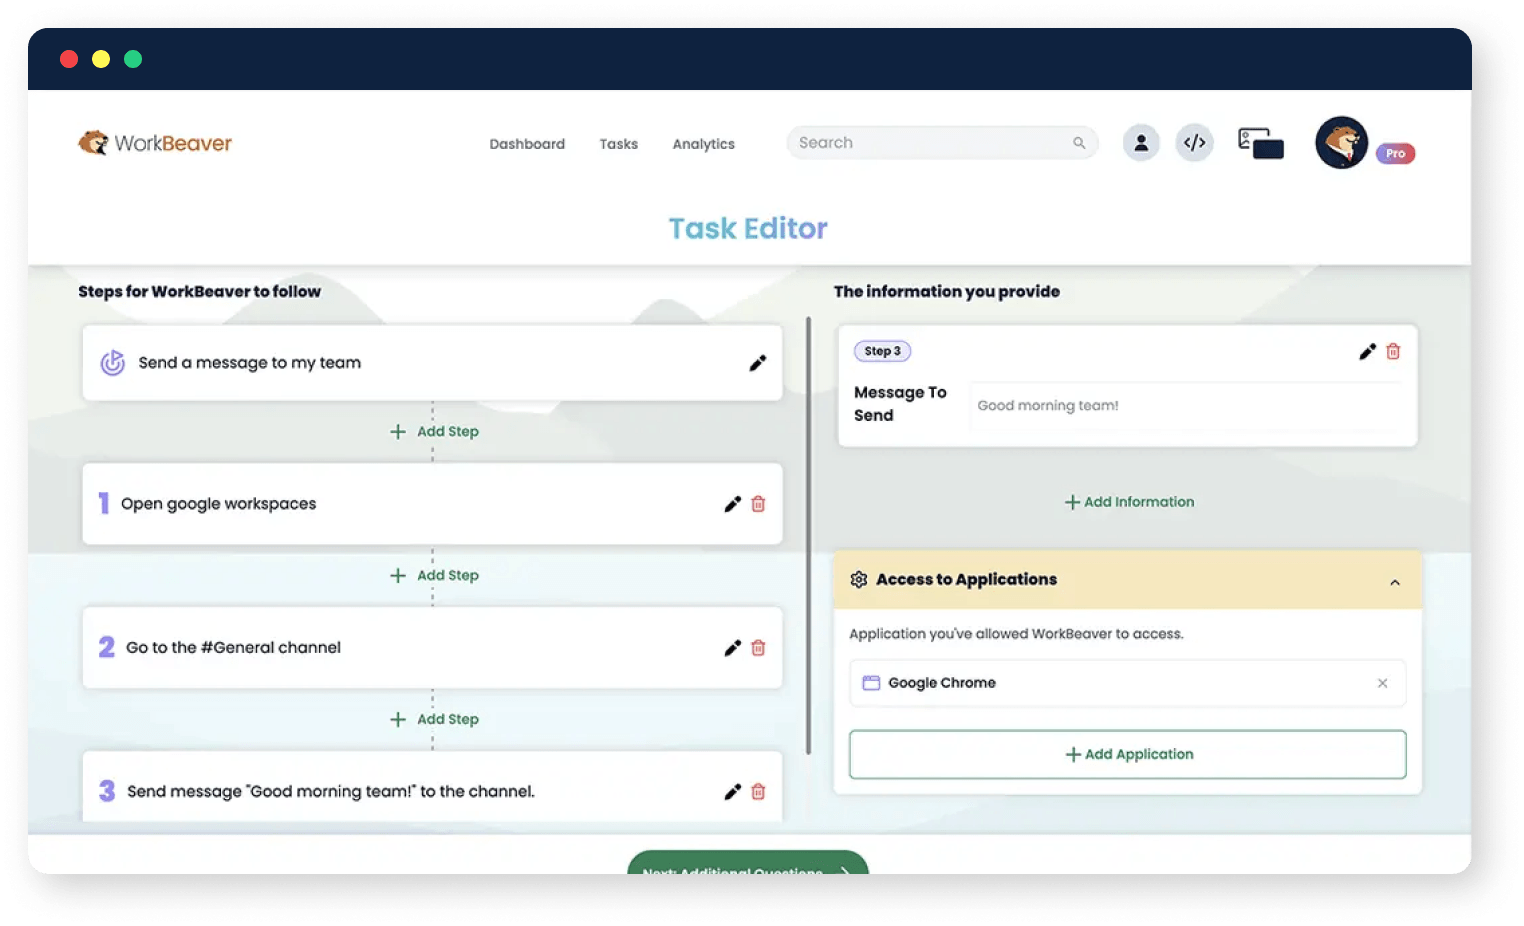Edit the 'Send a message to my team' title
The width and height of the screenshot is (1524, 926).
(757, 363)
